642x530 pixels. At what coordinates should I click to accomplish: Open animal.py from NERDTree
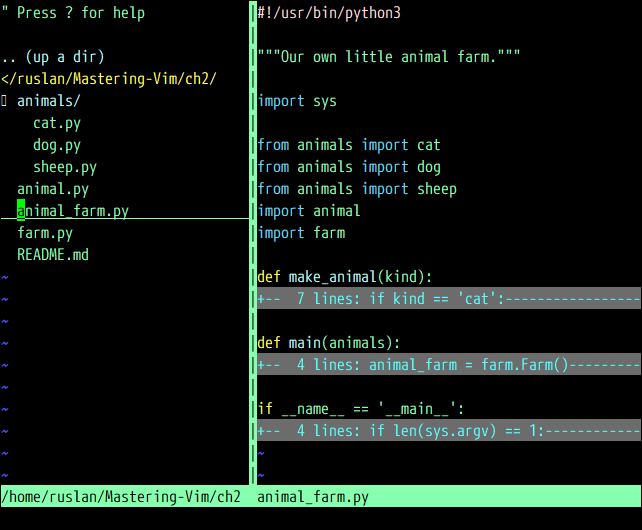coord(52,189)
